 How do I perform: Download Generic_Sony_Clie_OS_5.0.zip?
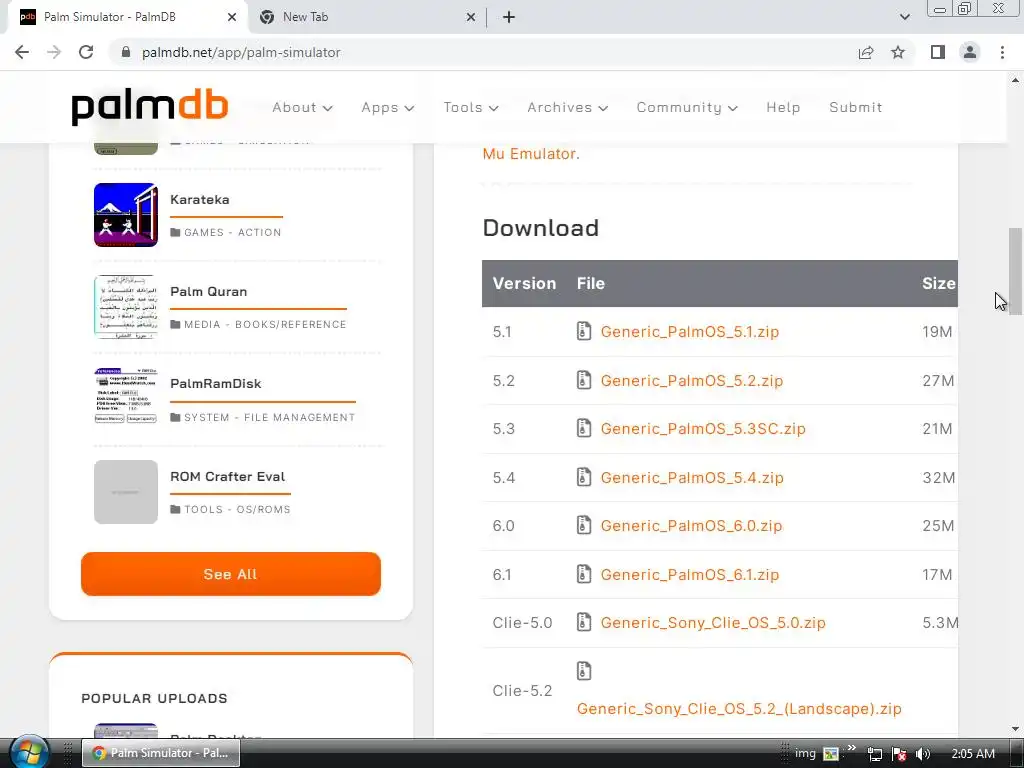(712, 623)
